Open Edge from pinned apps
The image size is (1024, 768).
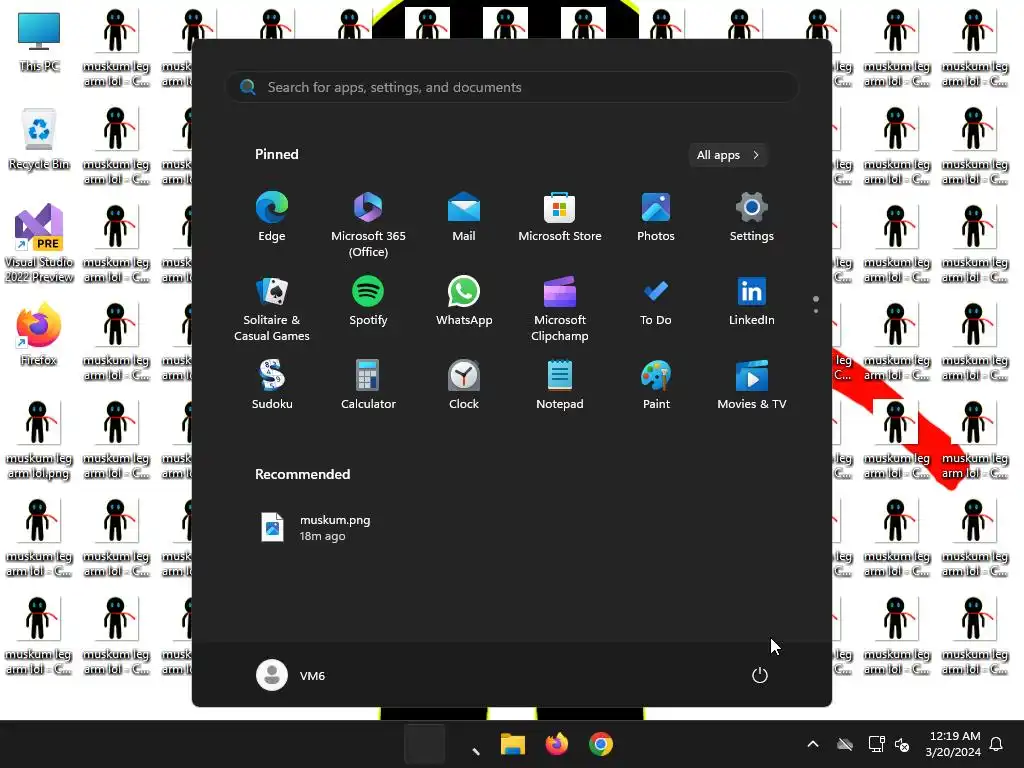click(x=272, y=217)
